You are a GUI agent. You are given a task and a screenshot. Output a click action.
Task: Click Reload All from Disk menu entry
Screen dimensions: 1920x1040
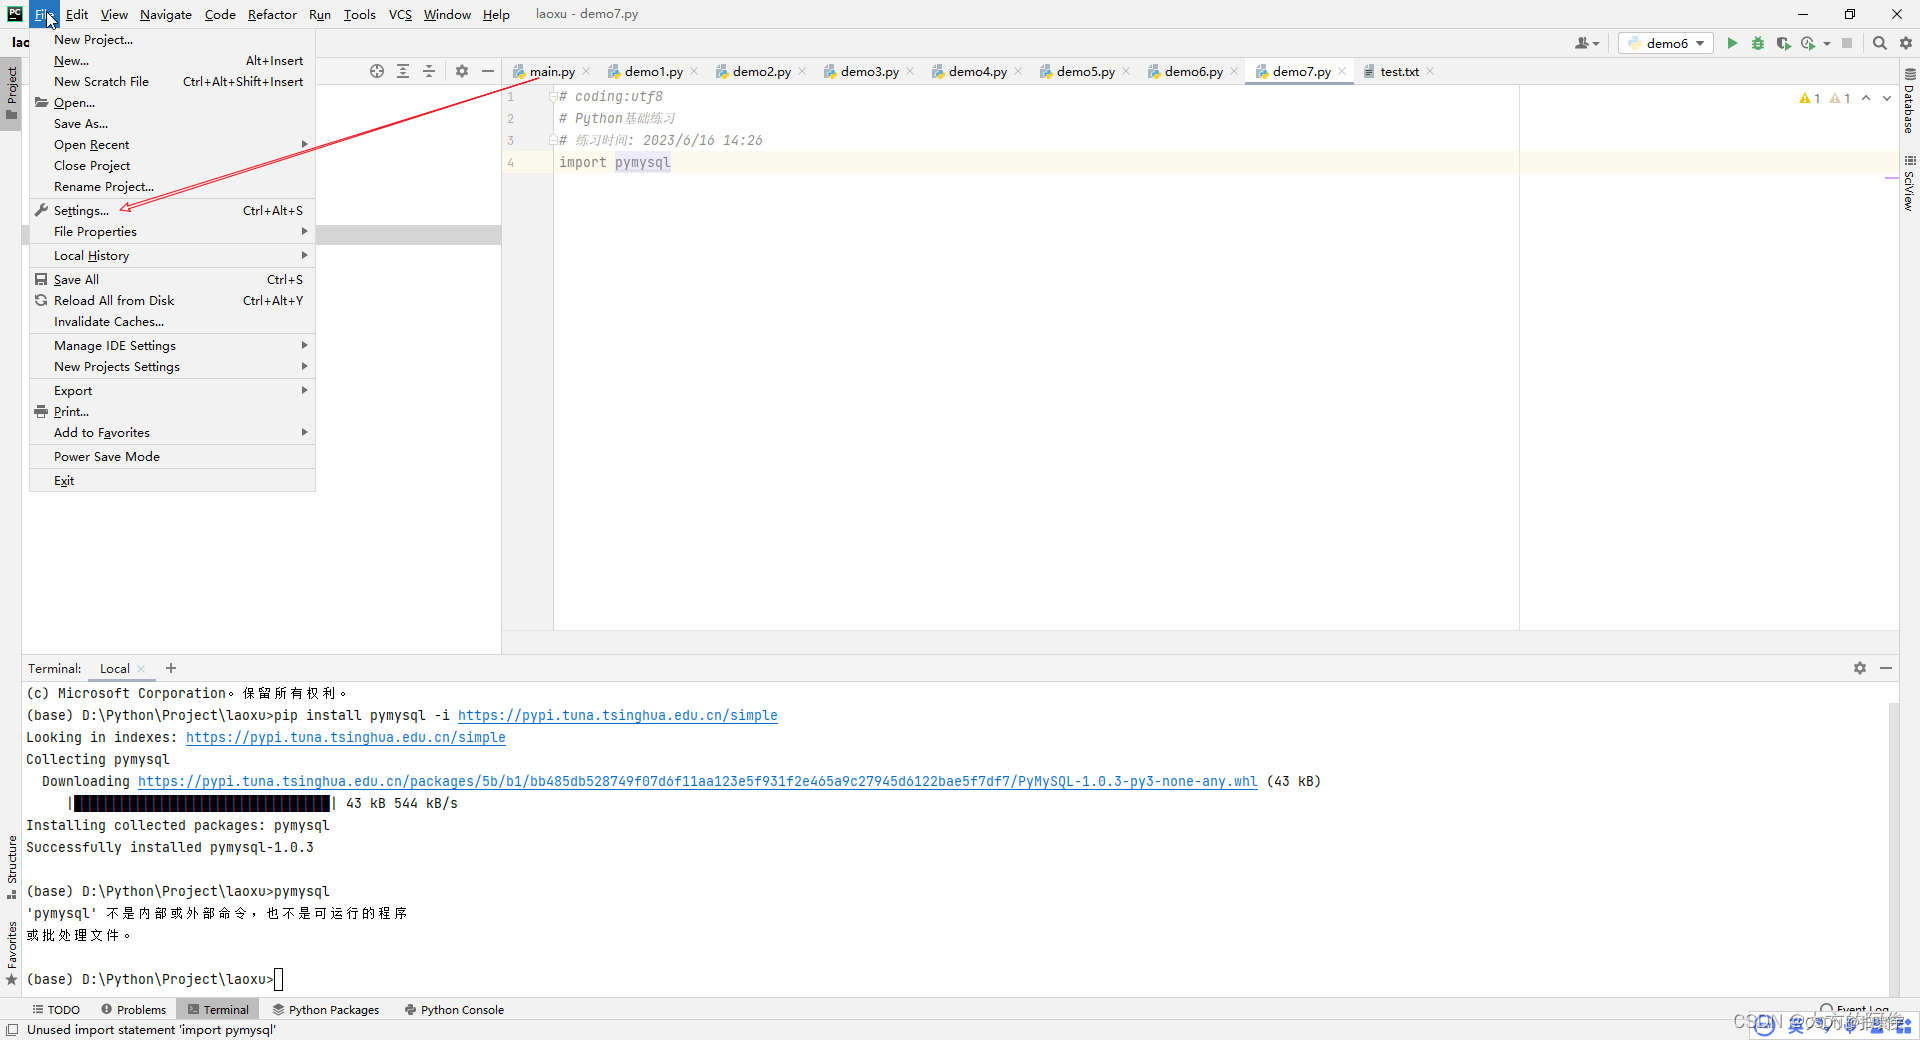click(172, 301)
